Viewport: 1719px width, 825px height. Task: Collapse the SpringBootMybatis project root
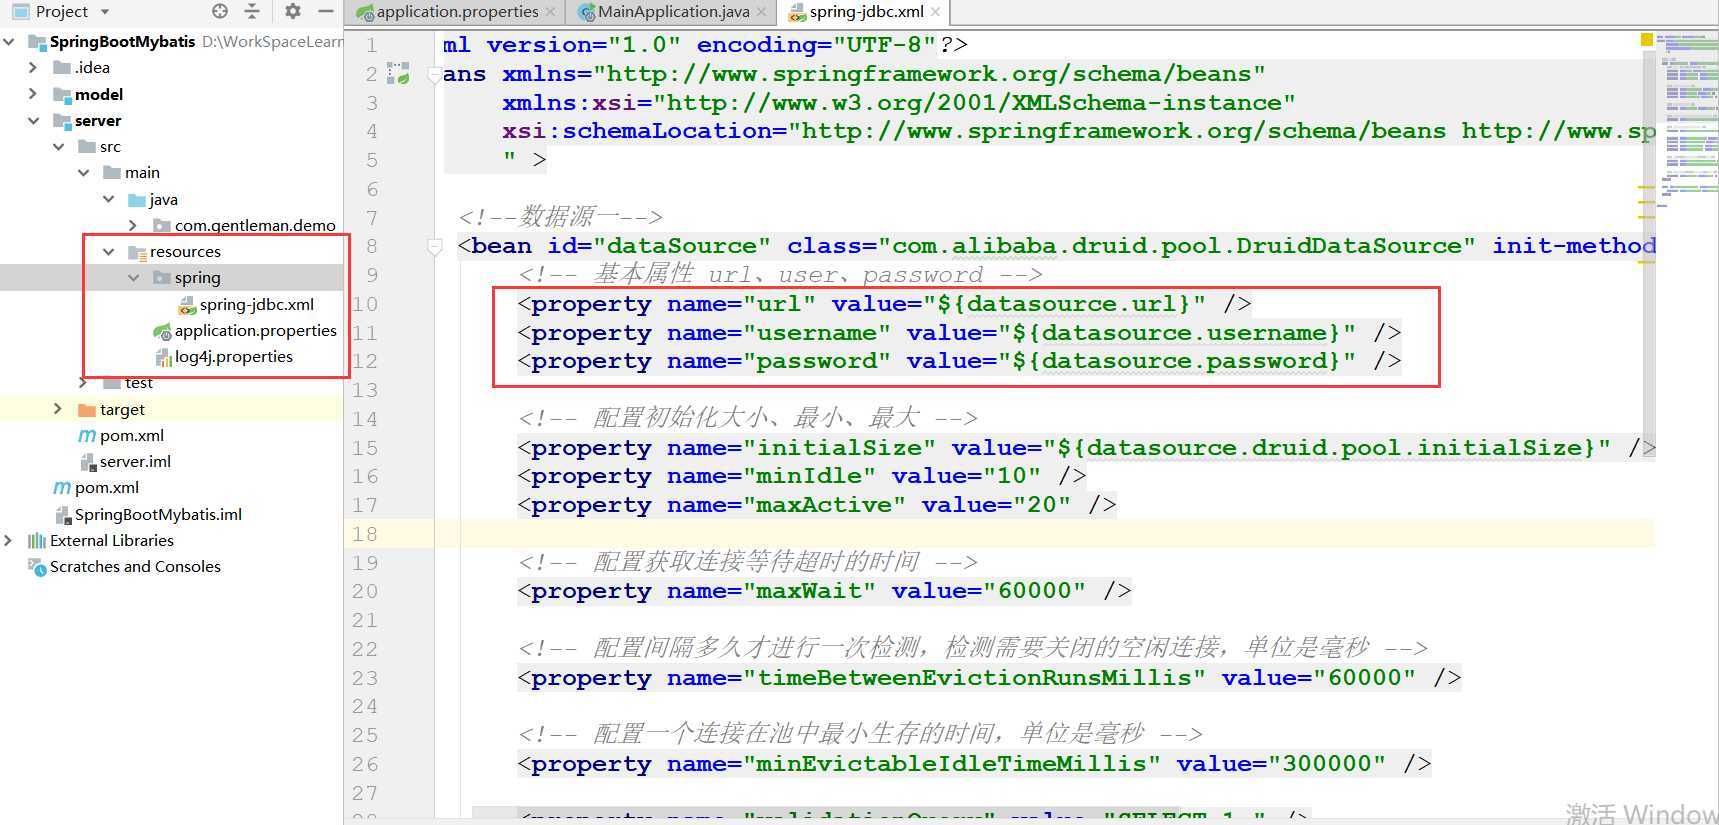coord(9,41)
